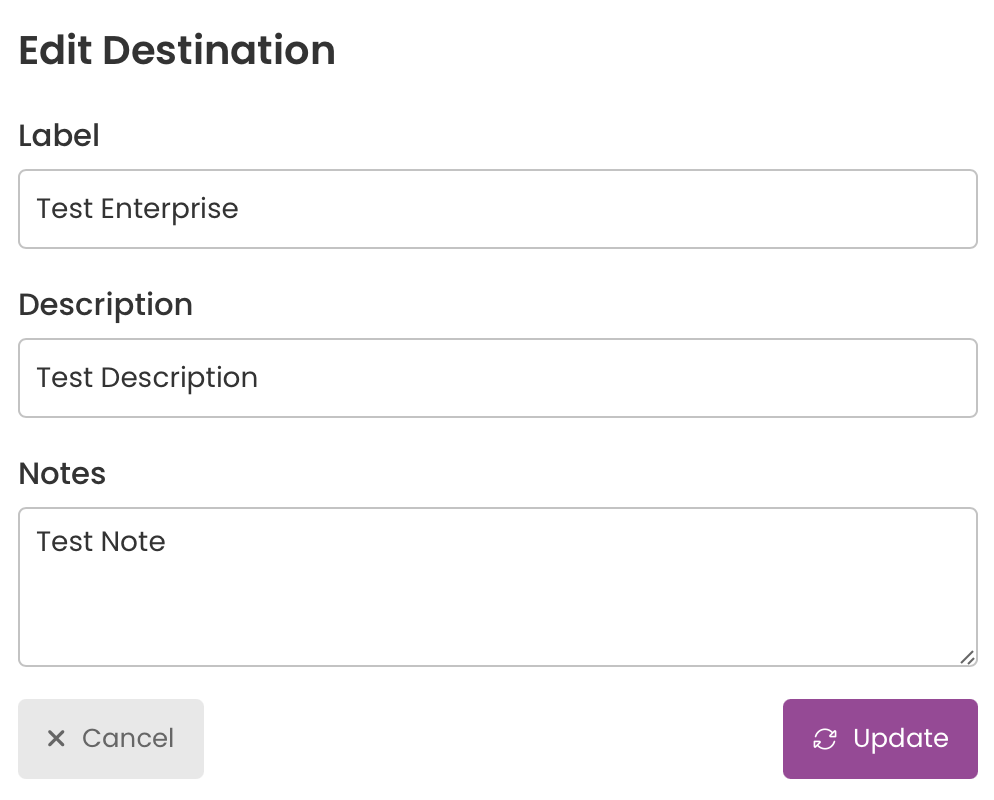Screen dimensions: 994x800
Task: Click the word "Test" in Description field
Action: (65, 378)
